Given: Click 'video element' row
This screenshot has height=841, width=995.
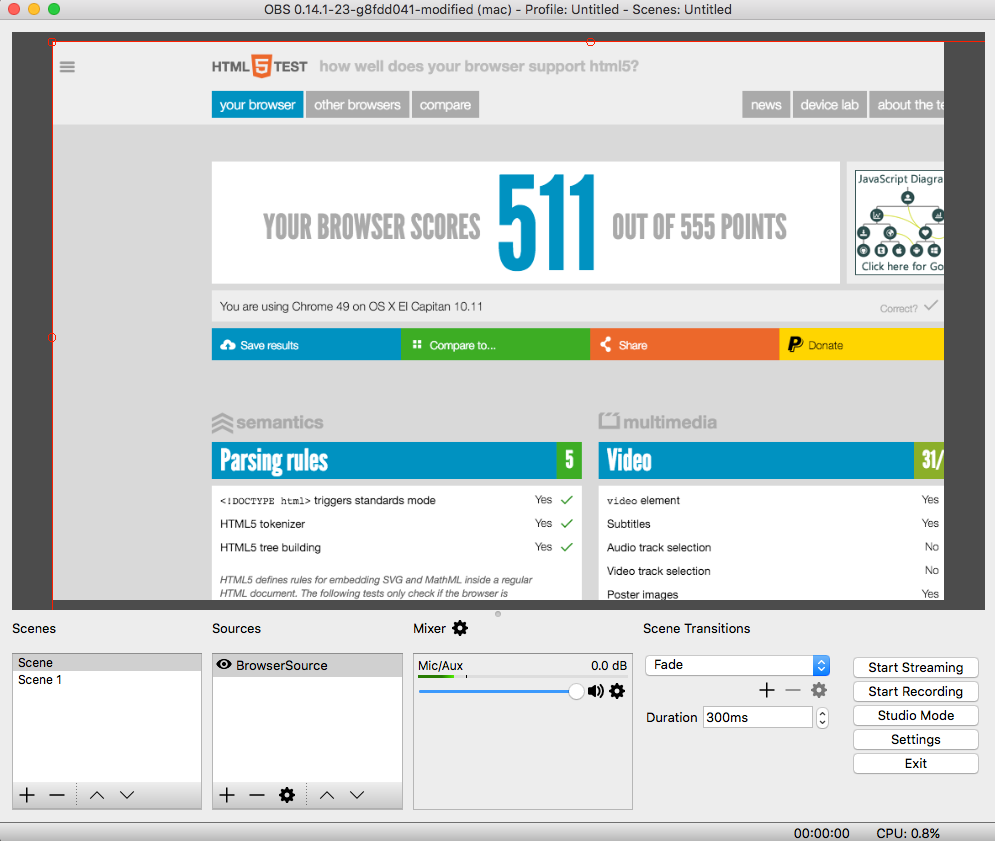Looking at the screenshot, I should point(772,500).
